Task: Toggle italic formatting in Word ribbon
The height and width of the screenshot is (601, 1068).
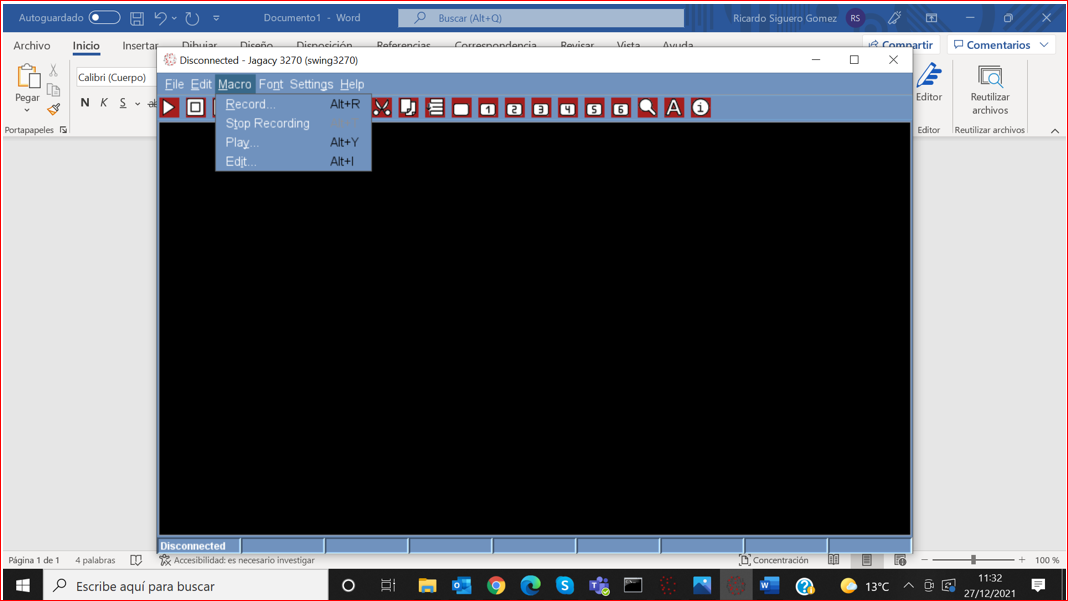Action: pyautogui.click(x=104, y=103)
